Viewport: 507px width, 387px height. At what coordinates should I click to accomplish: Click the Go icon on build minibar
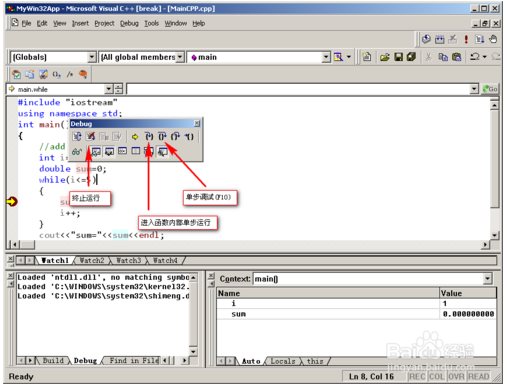click(480, 39)
